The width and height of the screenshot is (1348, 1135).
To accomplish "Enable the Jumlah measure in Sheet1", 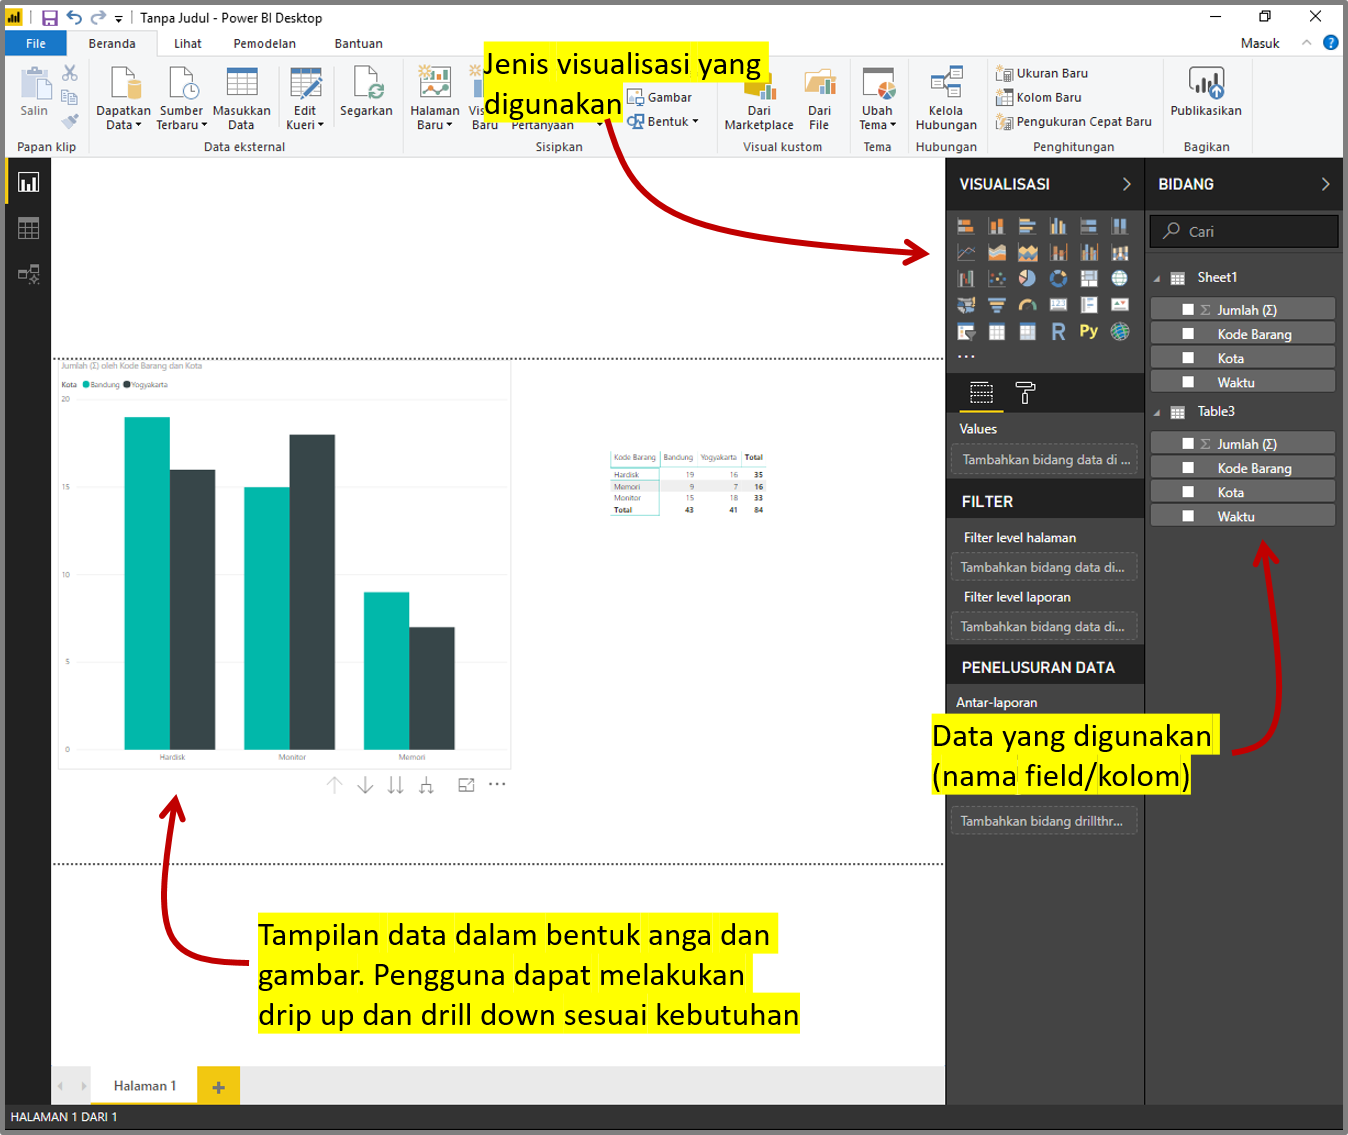I will [1188, 308].
